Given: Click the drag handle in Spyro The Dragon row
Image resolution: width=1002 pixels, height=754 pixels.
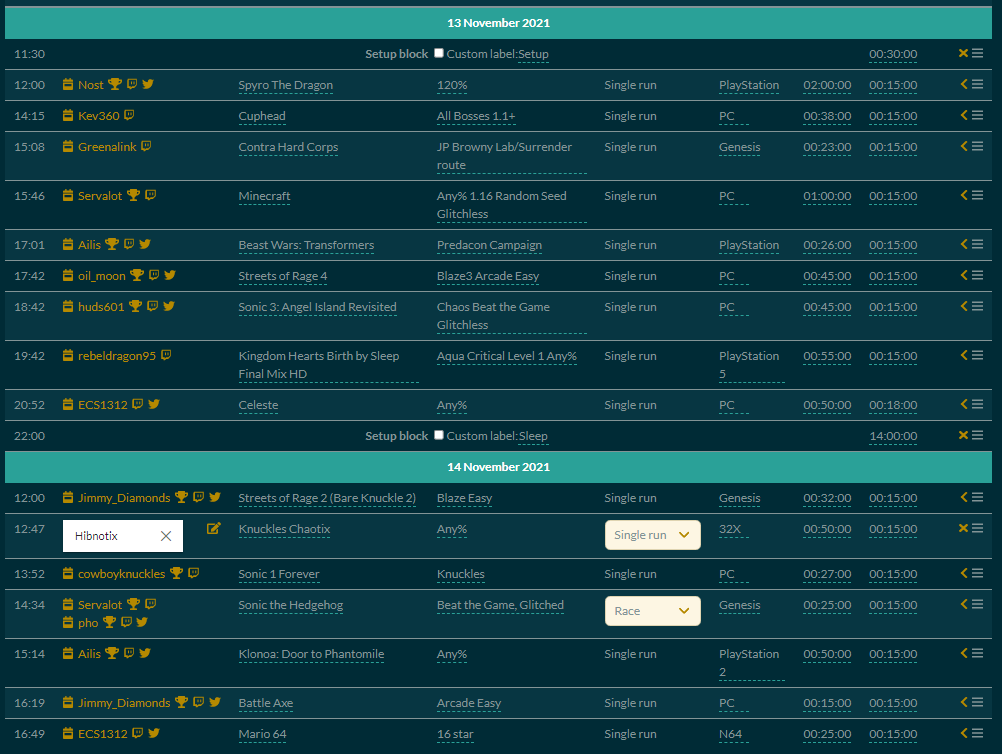Looking at the screenshot, I should [x=978, y=84].
